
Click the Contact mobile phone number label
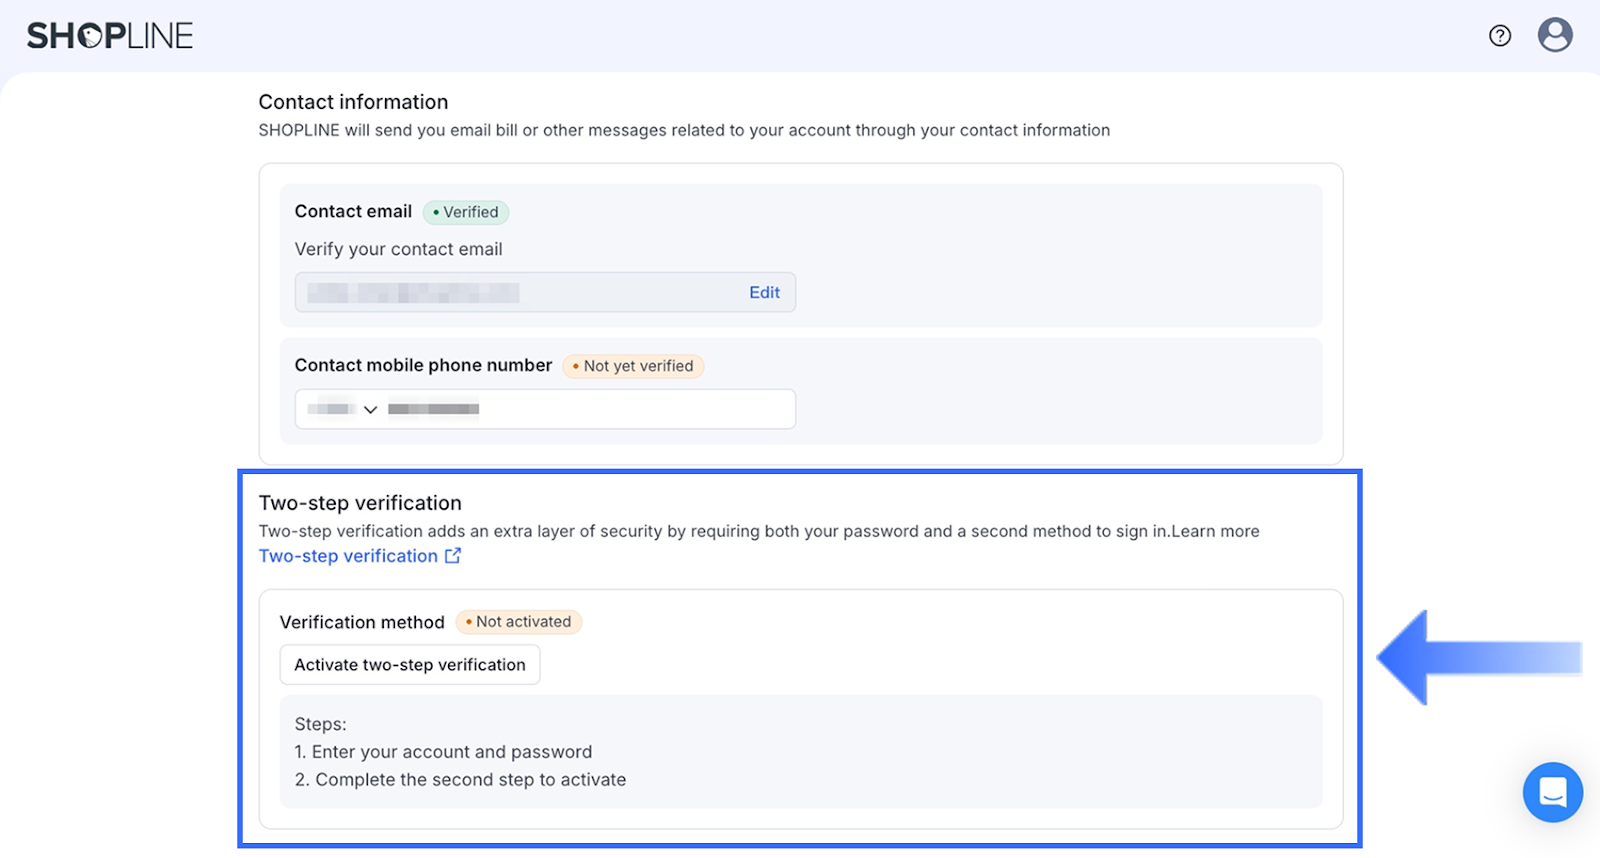coord(423,366)
